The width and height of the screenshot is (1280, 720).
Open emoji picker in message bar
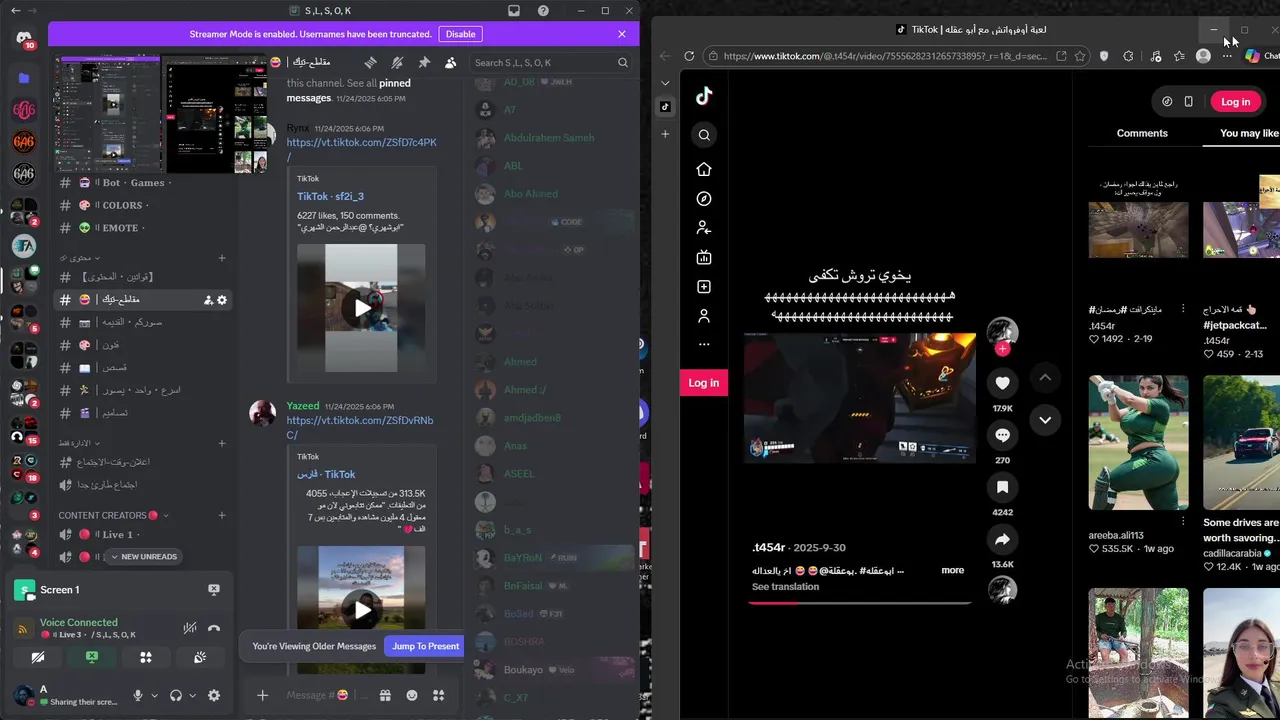(x=412, y=695)
